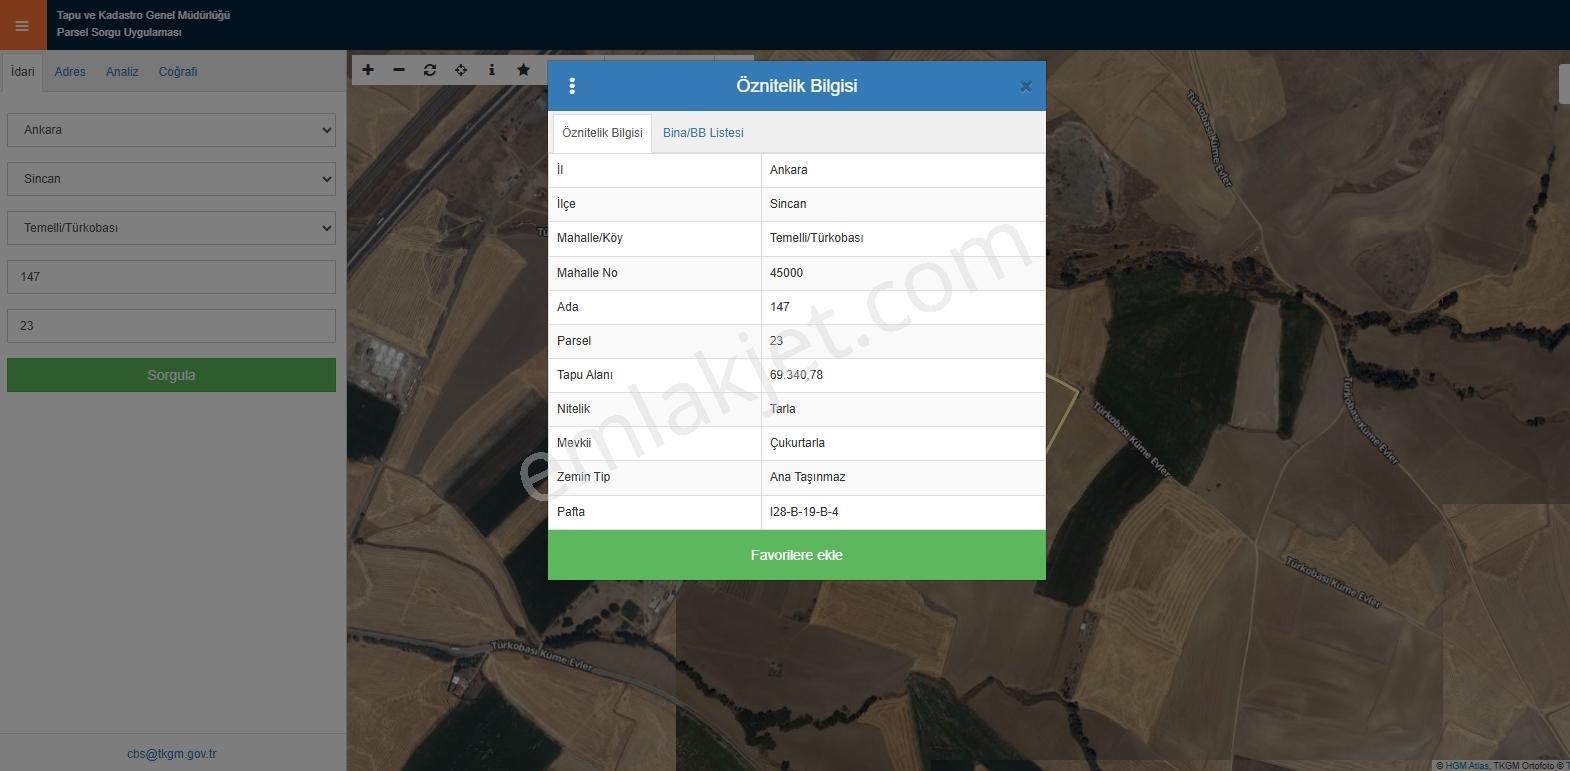Click the Parsel input field containing 23
The width and height of the screenshot is (1570, 771).
coord(171,326)
